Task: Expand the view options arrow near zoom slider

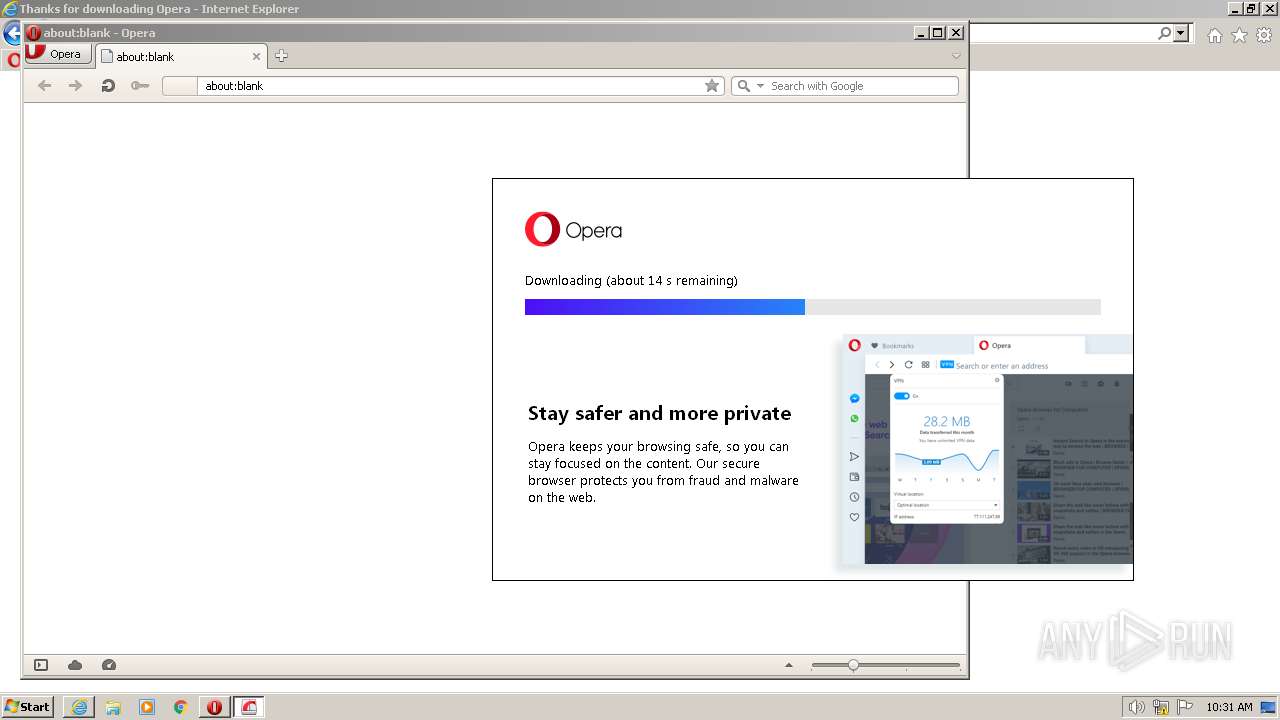Action: point(788,665)
